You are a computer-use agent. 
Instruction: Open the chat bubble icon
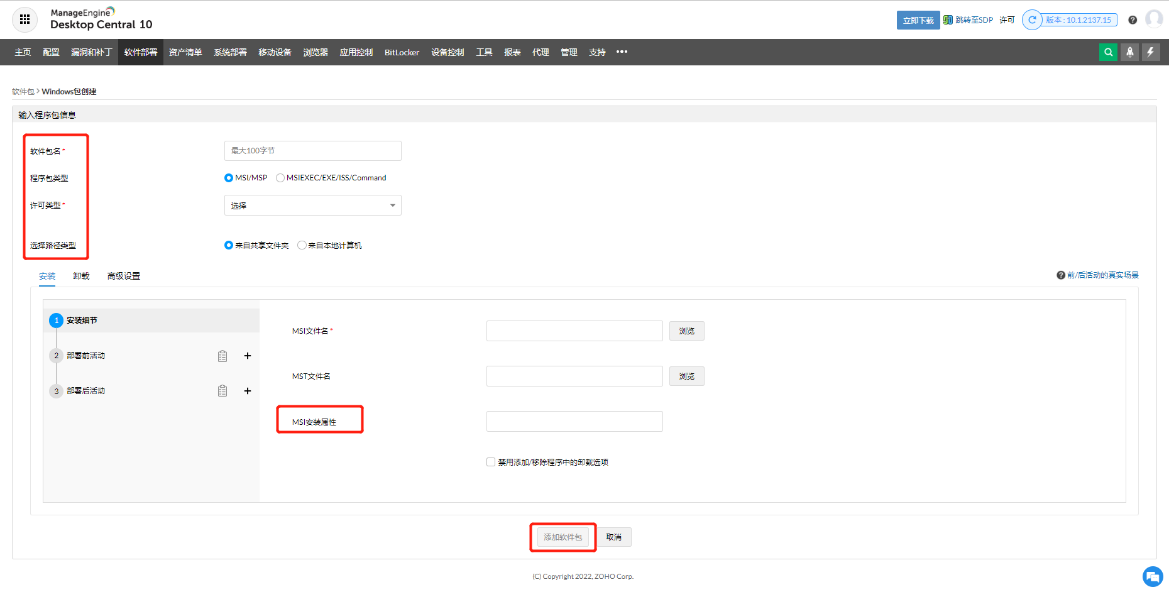(x=1152, y=576)
